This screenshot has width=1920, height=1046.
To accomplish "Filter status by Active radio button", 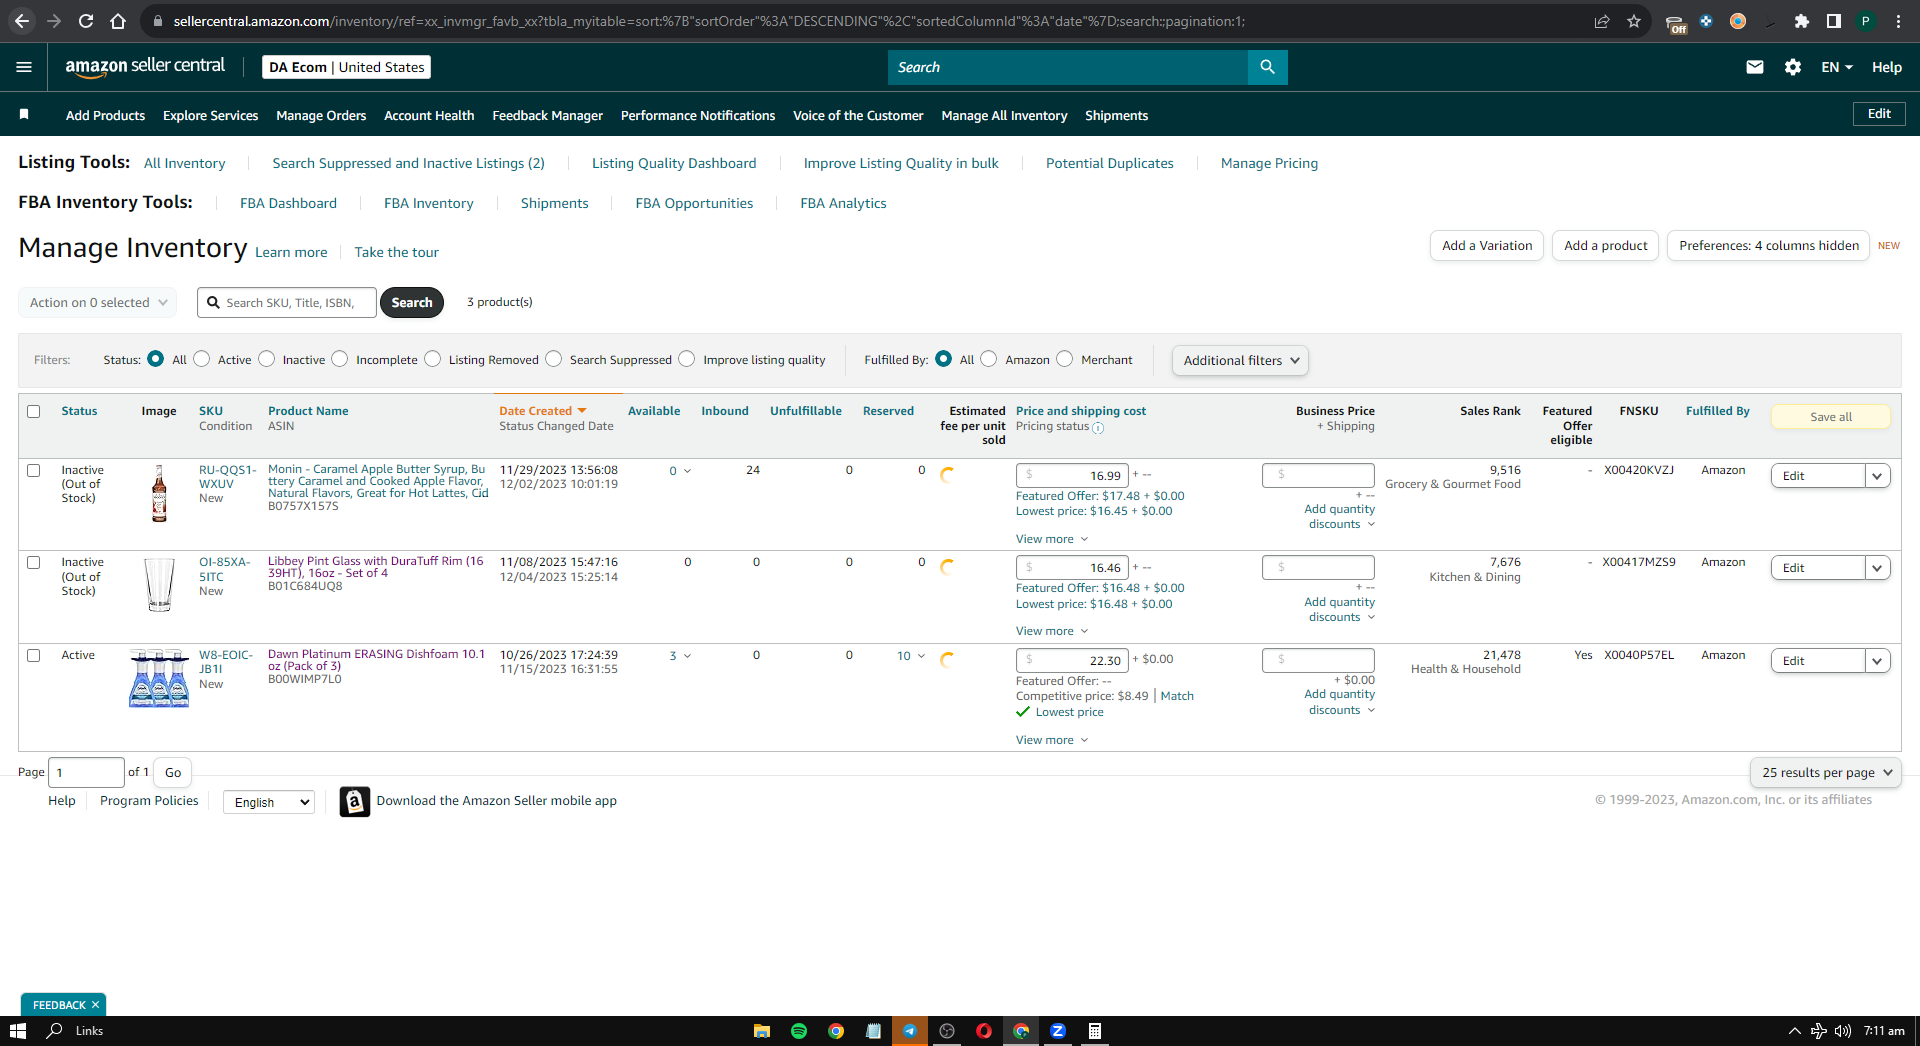I will 202,359.
